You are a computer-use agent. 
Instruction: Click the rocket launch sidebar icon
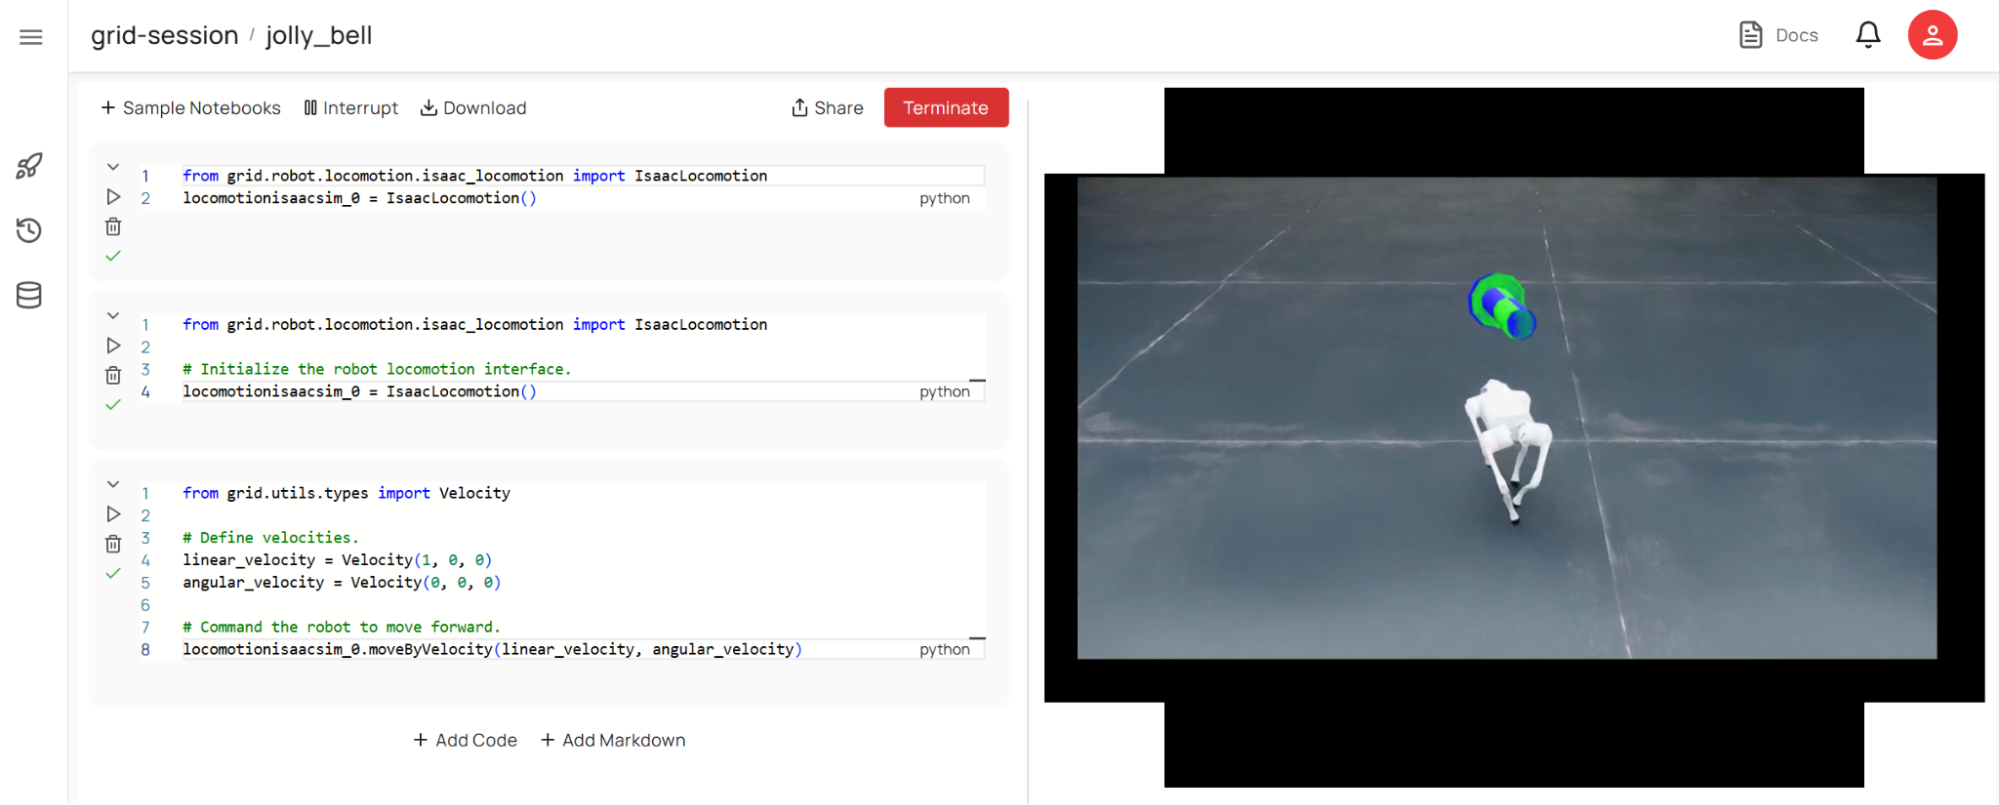(29, 166)
